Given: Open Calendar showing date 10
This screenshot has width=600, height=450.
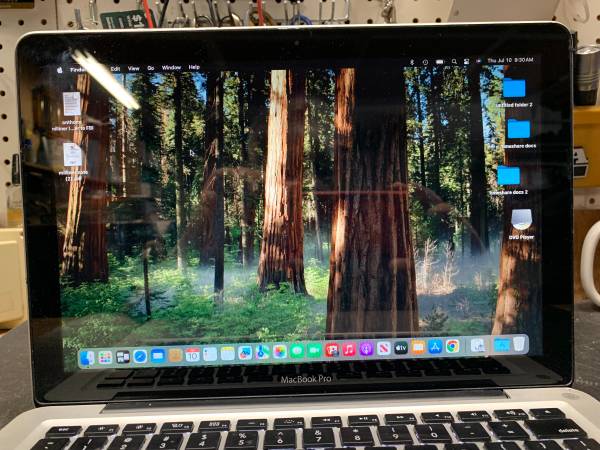Looking at the screenshot, I should (192, 355).
